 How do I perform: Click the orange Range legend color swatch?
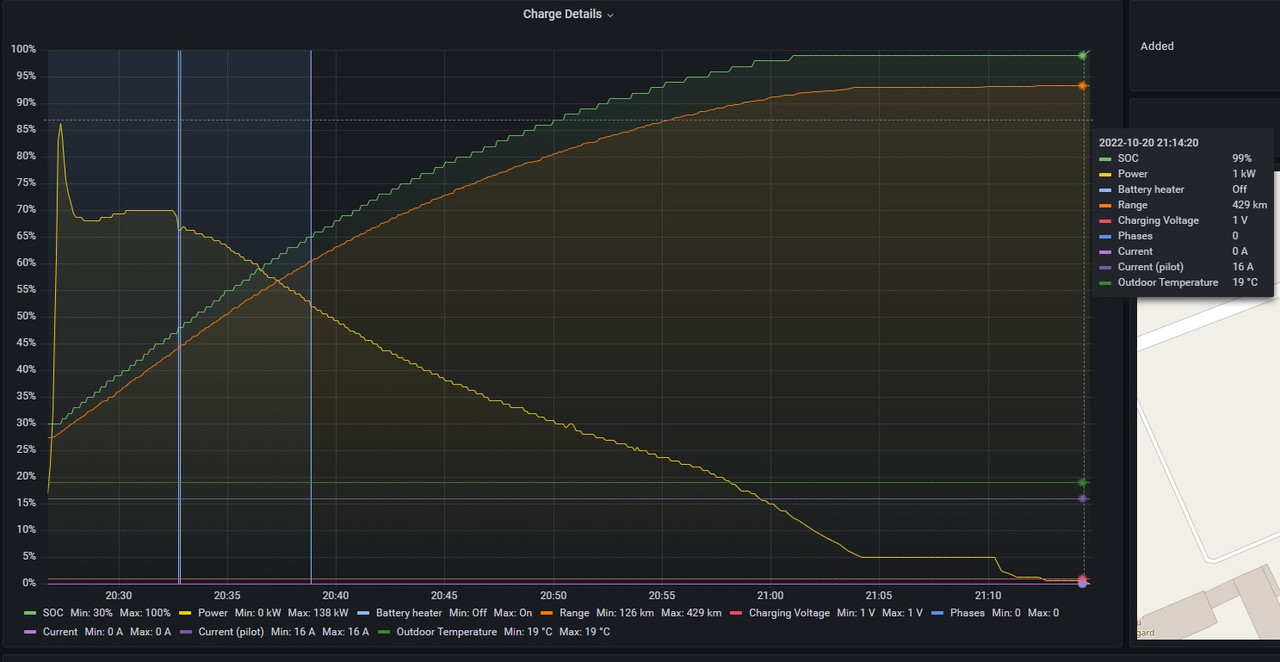click(x=546, y=613)
